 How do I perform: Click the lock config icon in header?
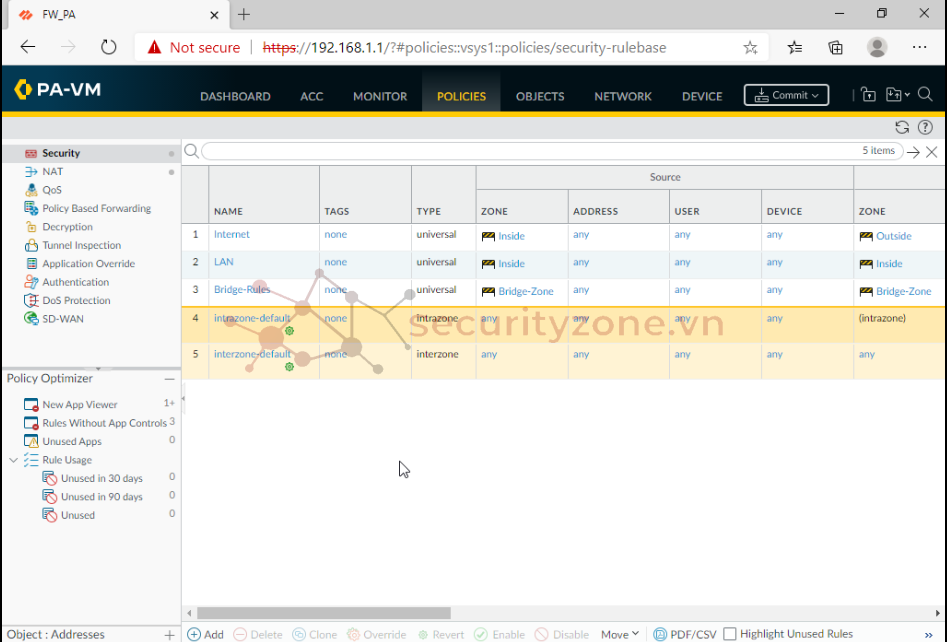[x=868, y=95]
